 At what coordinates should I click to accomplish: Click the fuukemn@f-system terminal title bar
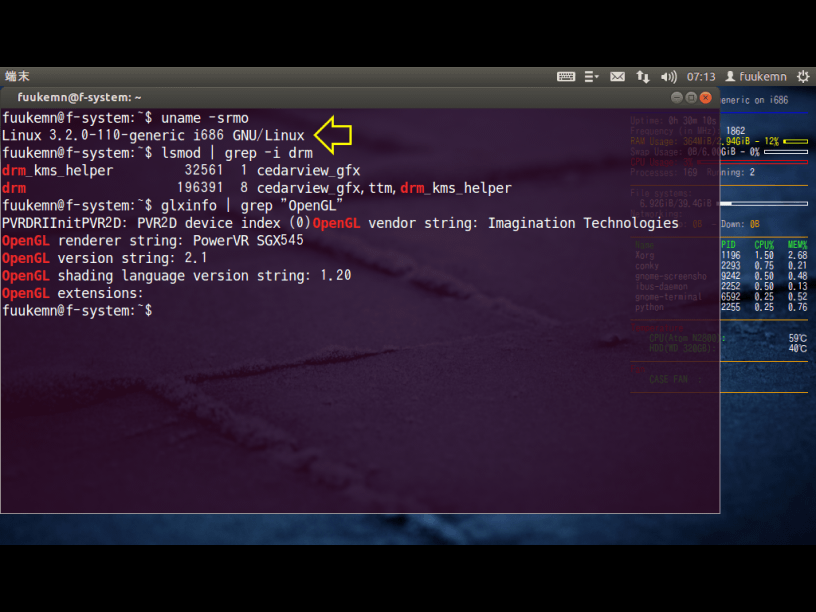coord(360,97)
